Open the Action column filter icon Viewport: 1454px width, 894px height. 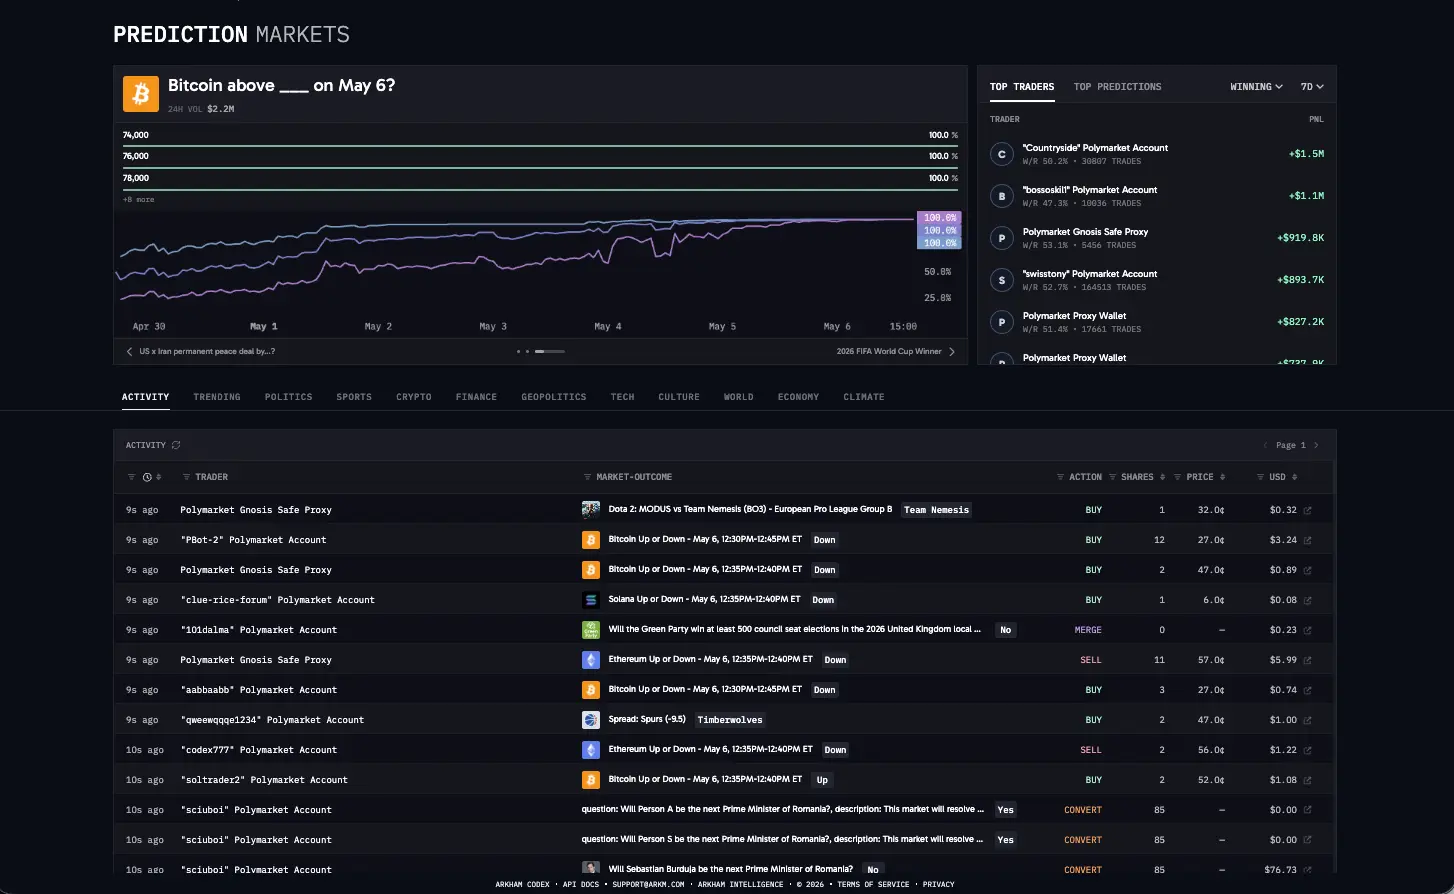(x=1061, y=477)
